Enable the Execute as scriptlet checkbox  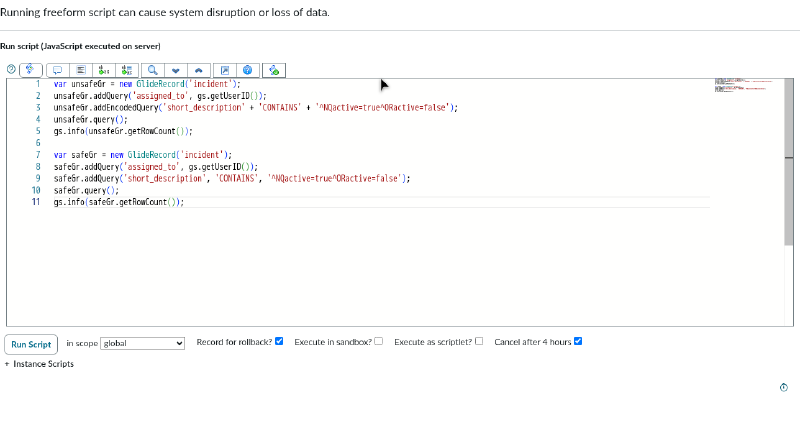pyautogui.click(x=479, y=341)
